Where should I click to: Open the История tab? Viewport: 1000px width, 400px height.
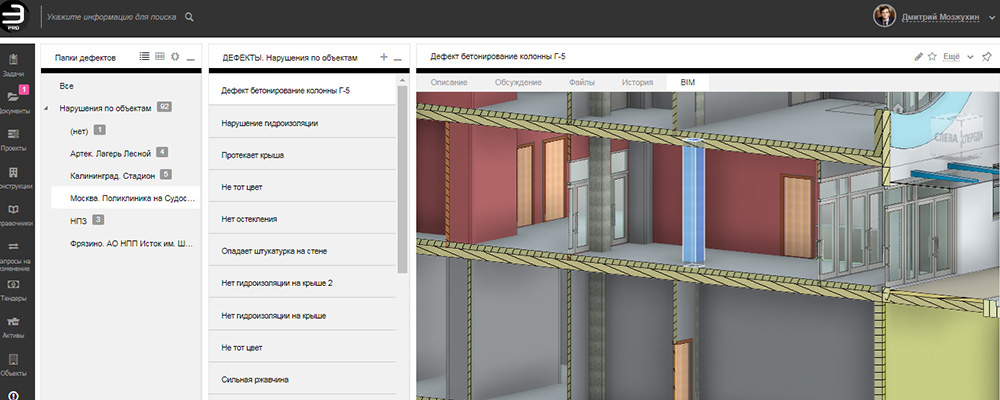click(x=637, y=81)
